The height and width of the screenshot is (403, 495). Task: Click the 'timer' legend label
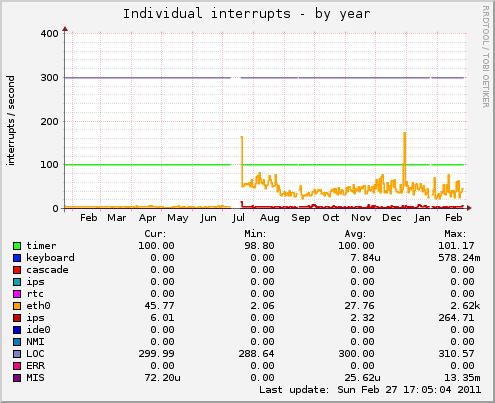tap(41, 246)
